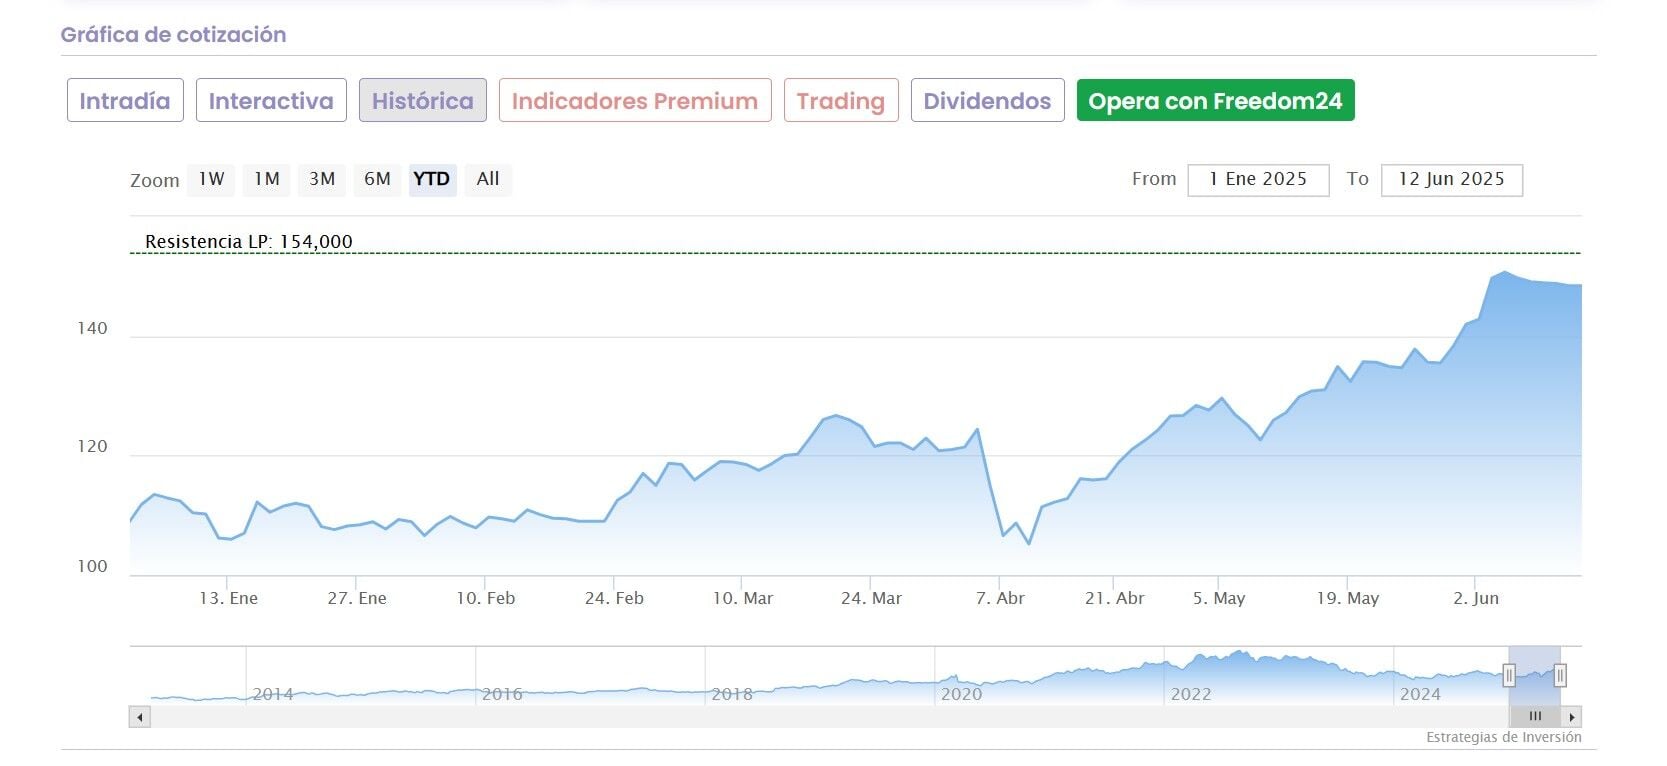Choose the 6M zoom range
Image resolution: width=1667 pixels, height=766 pixels.
(377, 180)
